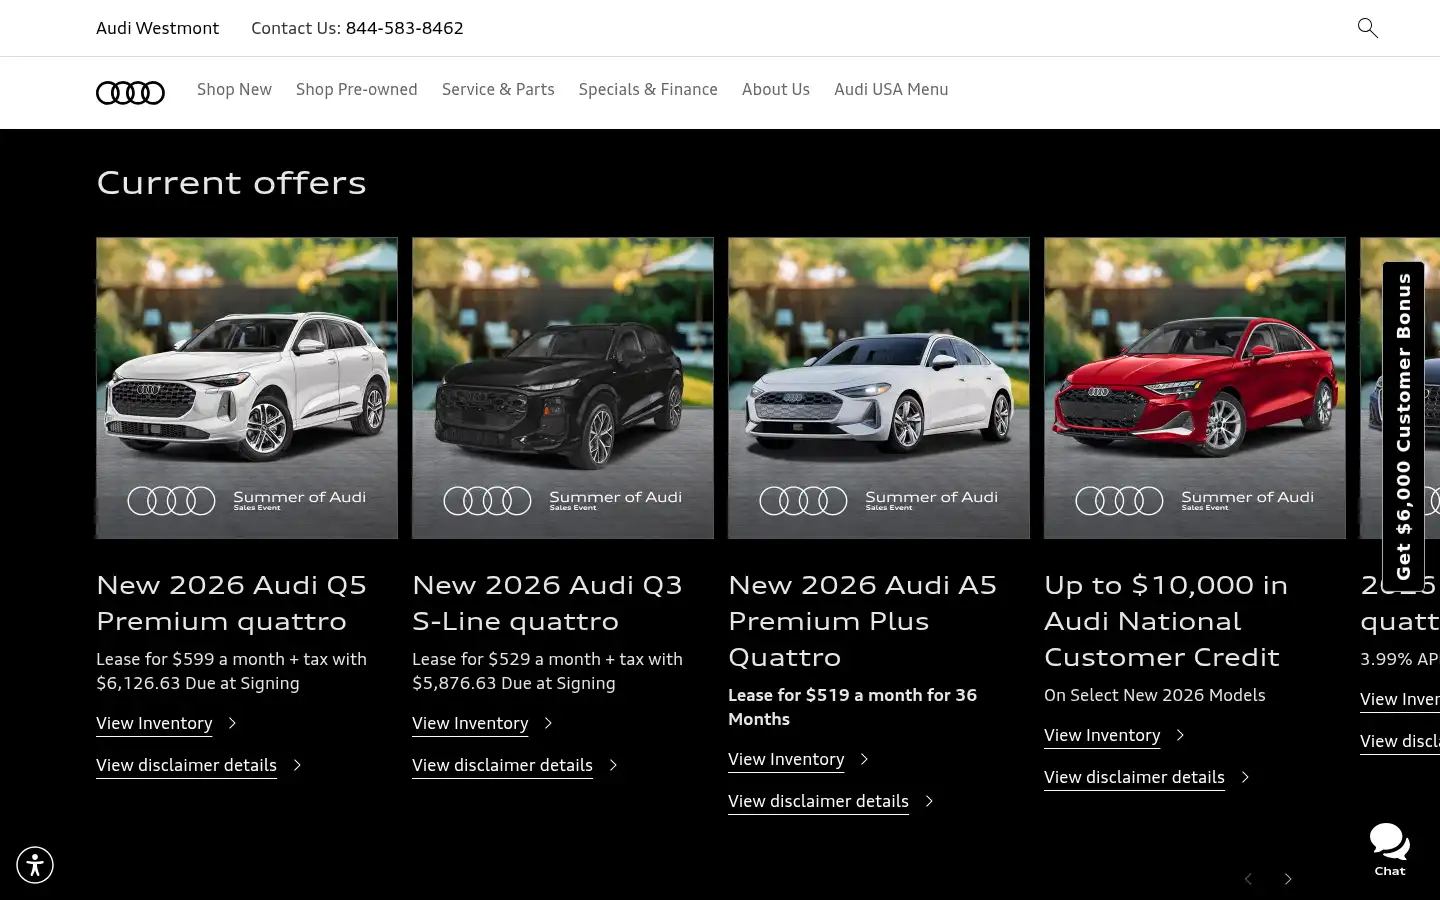Click the Audi four rings logo

click(x=130, y=92)
